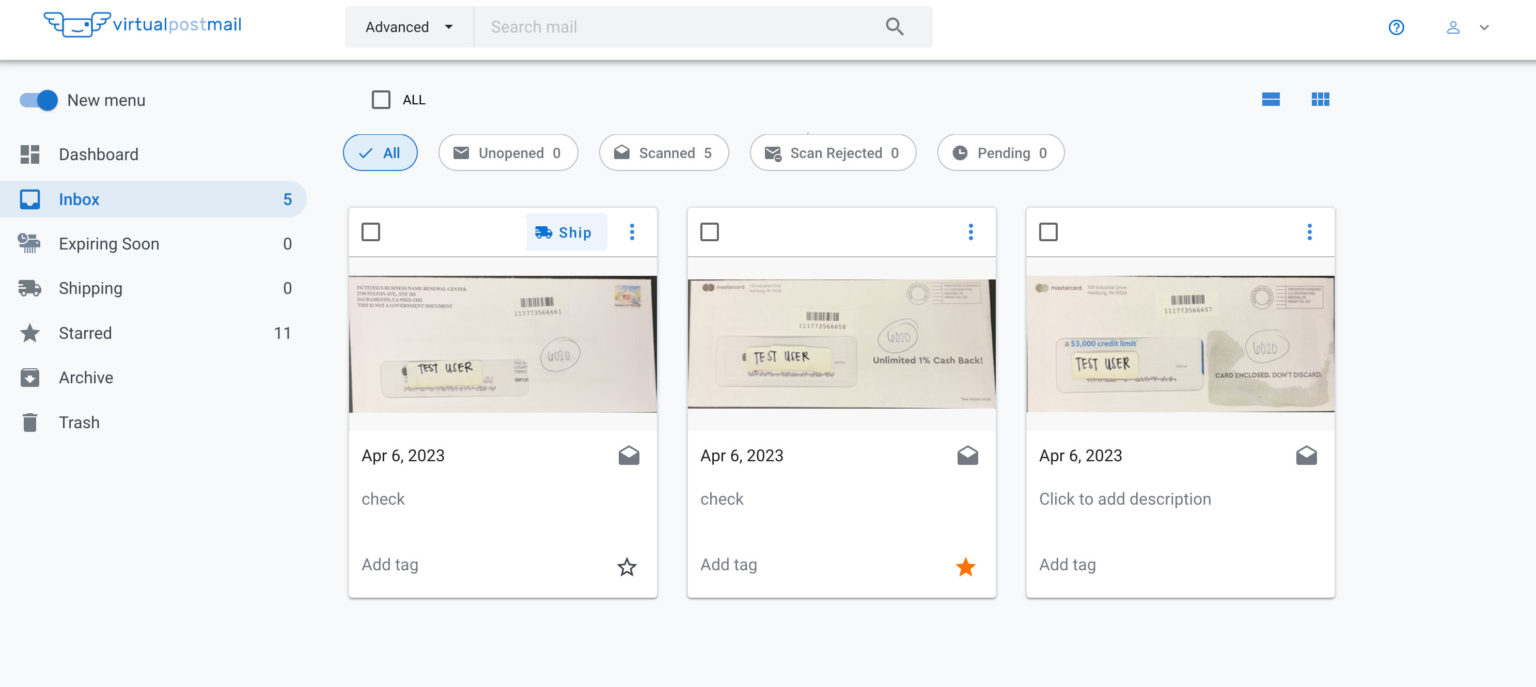Switch to the Scanned filter tab

tap(663, 152)
